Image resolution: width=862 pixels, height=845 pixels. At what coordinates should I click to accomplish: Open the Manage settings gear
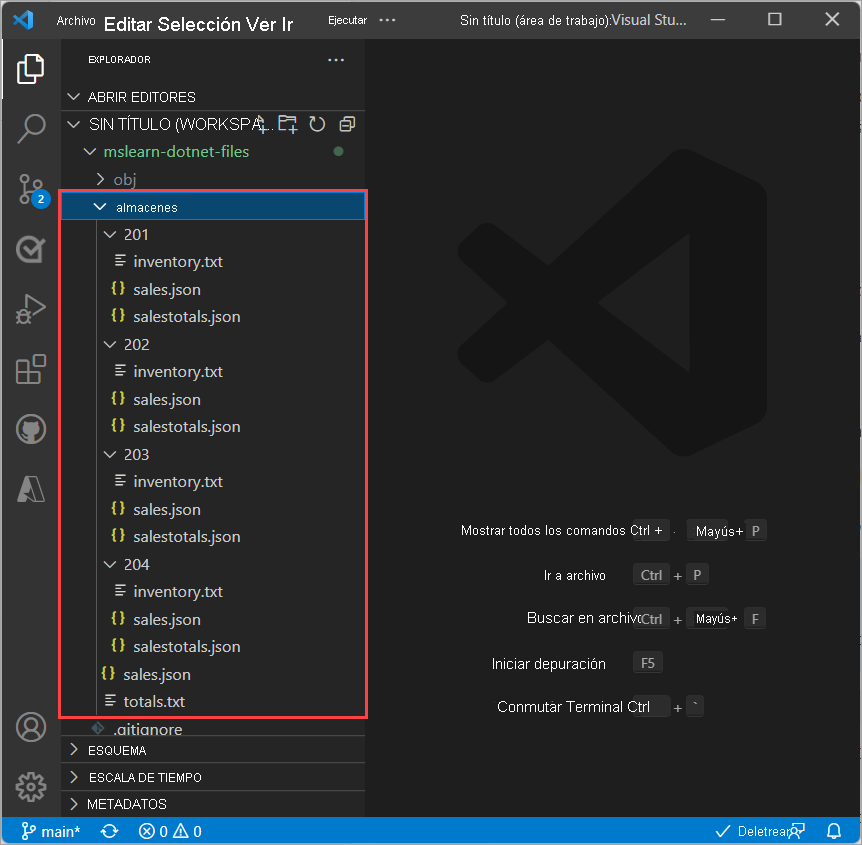[x=31, y=785]
